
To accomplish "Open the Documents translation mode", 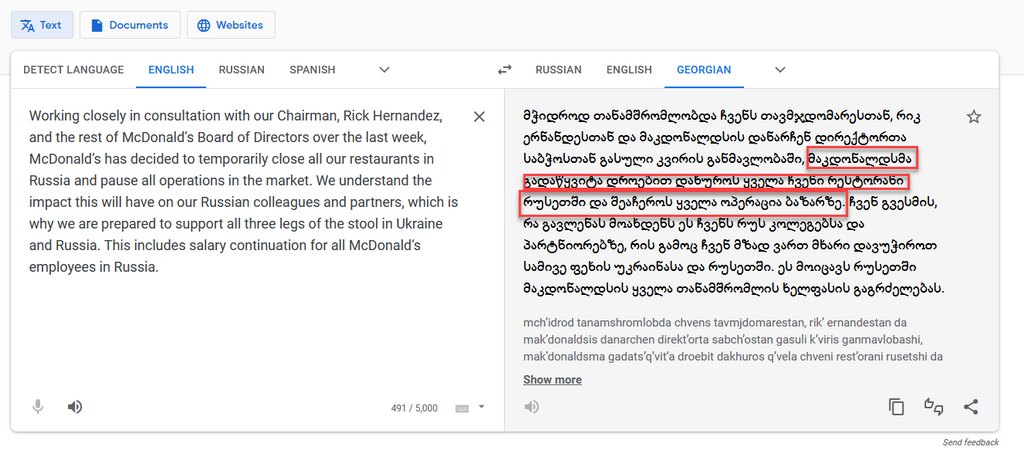I will tap(130, 25).
